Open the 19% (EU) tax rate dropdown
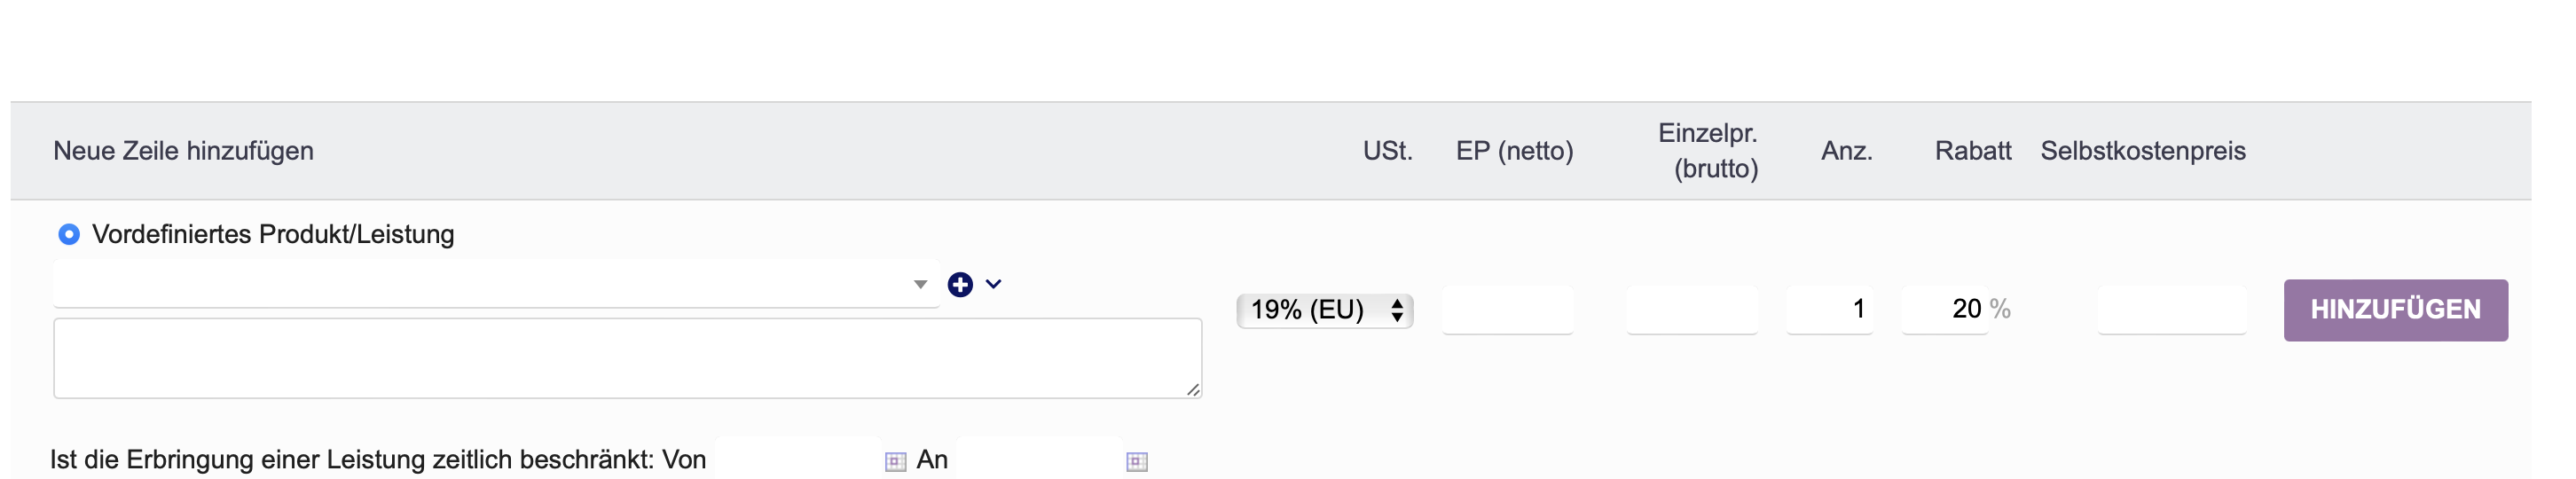The height and width of the screenshot is (479, 2576). pos(1324,310)
